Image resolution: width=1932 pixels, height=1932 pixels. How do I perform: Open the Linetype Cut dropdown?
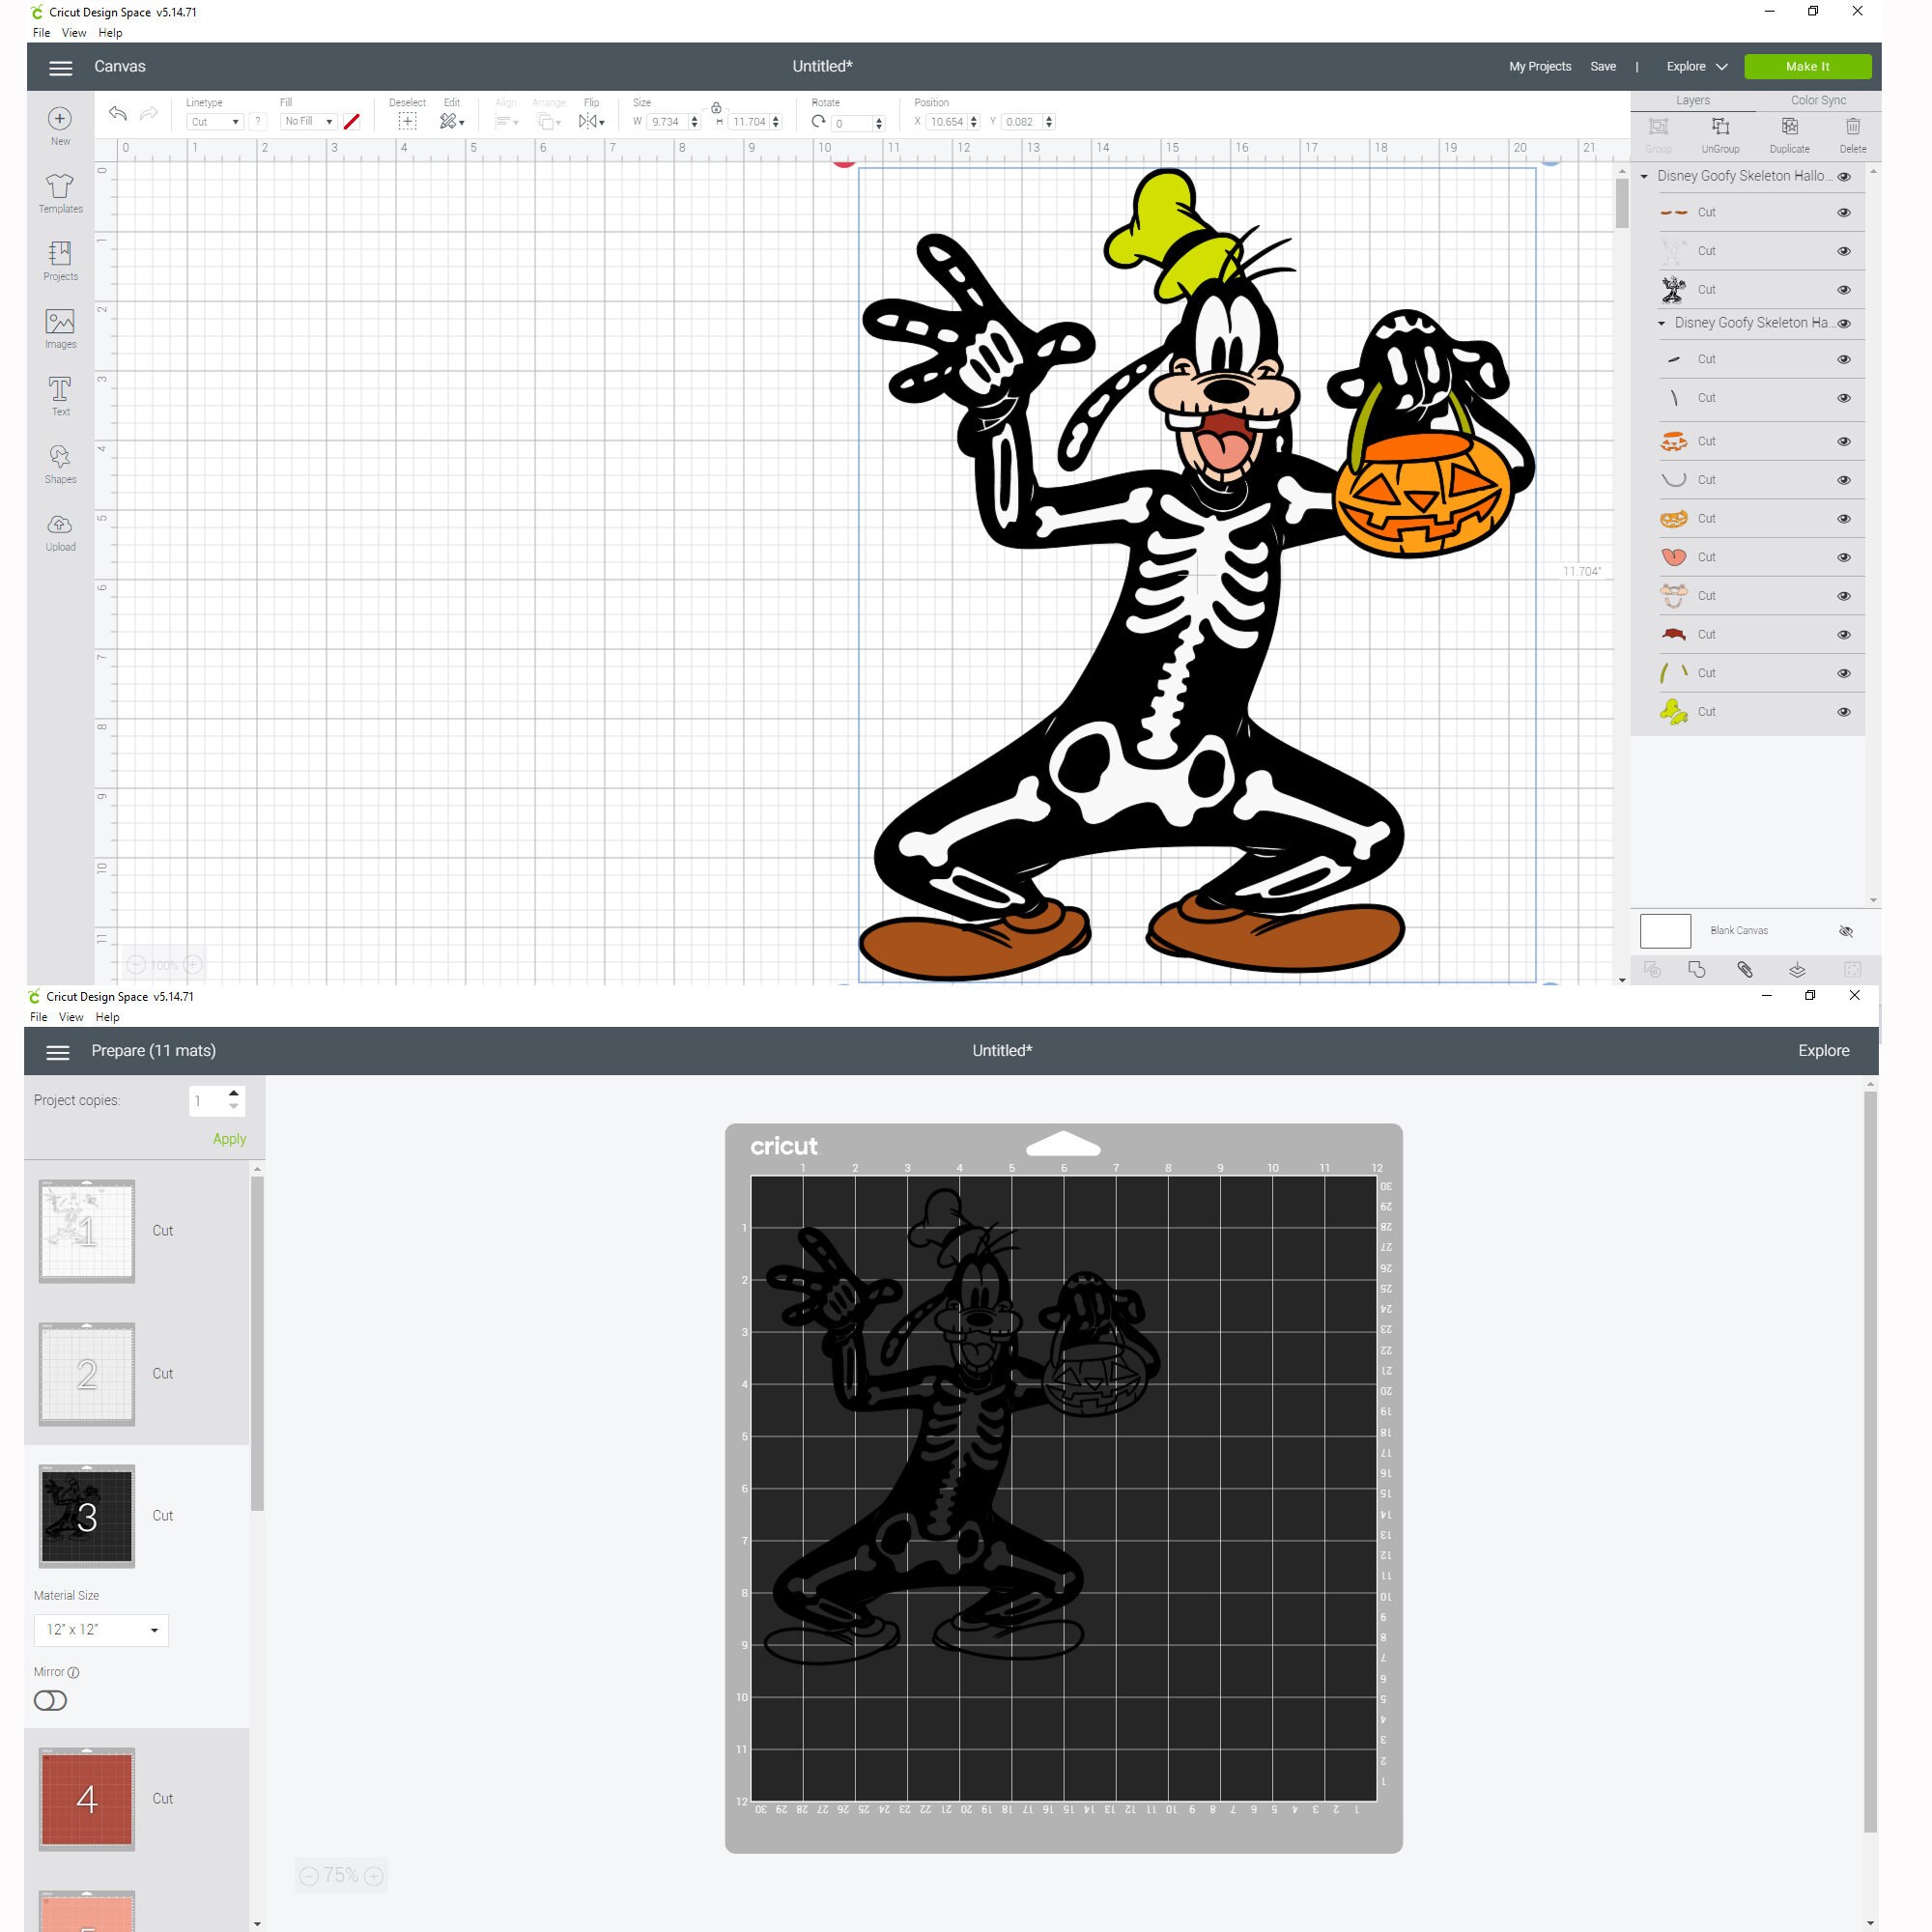[215, 122]
